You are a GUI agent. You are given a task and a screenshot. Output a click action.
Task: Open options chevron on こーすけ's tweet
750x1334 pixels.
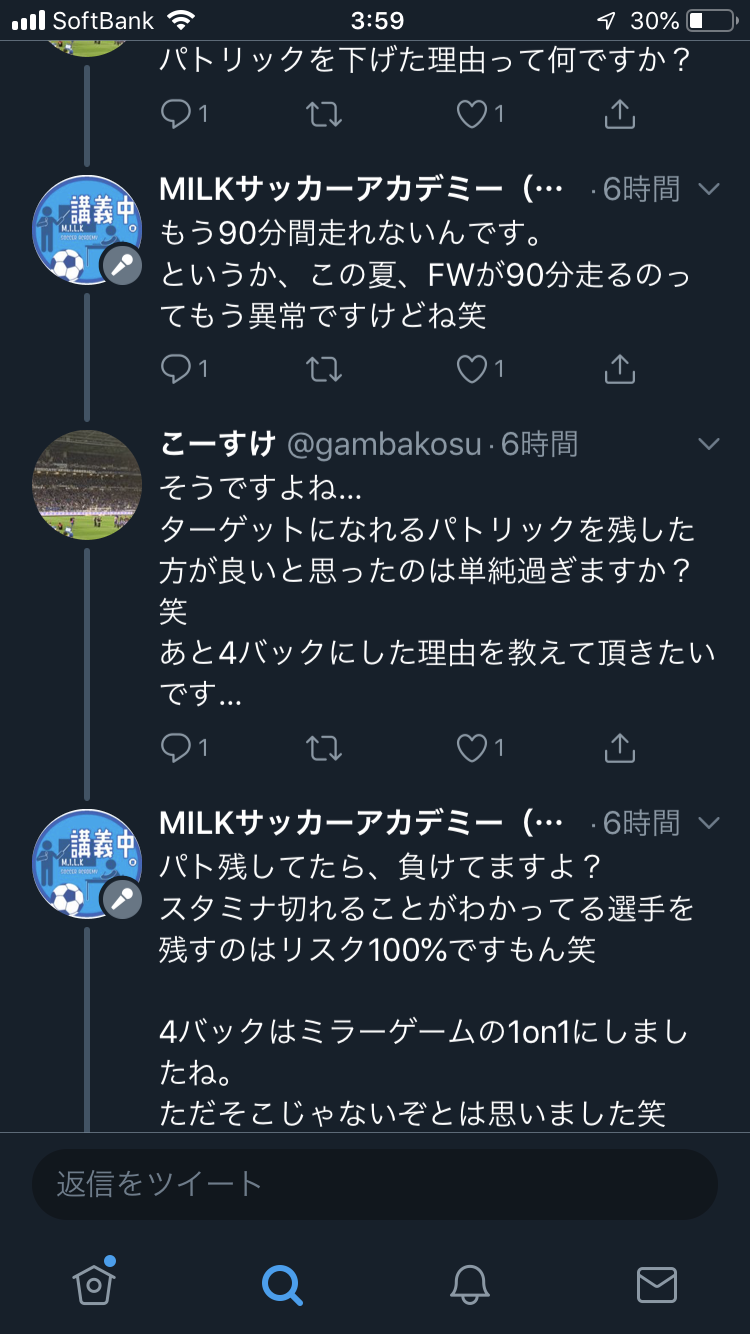708,444
